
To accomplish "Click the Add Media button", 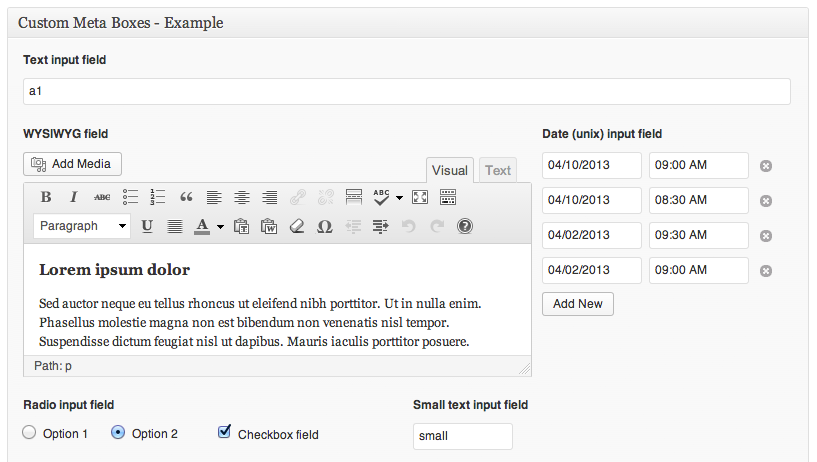I will [x=72, y=164].
